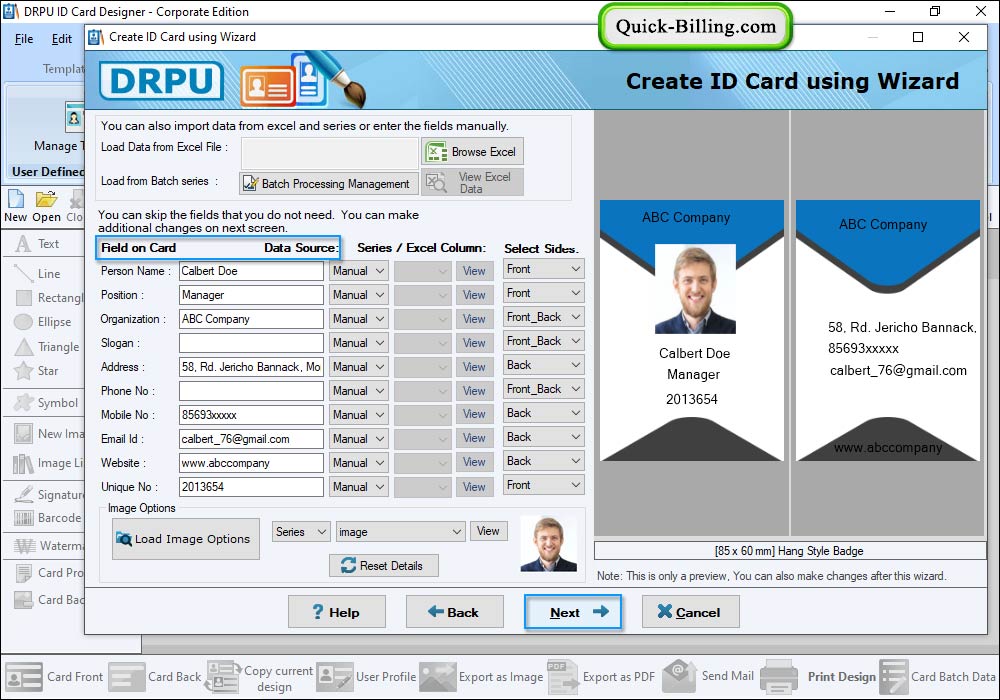Viewport: 1000px width, 700px height.
Task: Expand Mobile No side dropdown
Action: (x=543, y=413)
